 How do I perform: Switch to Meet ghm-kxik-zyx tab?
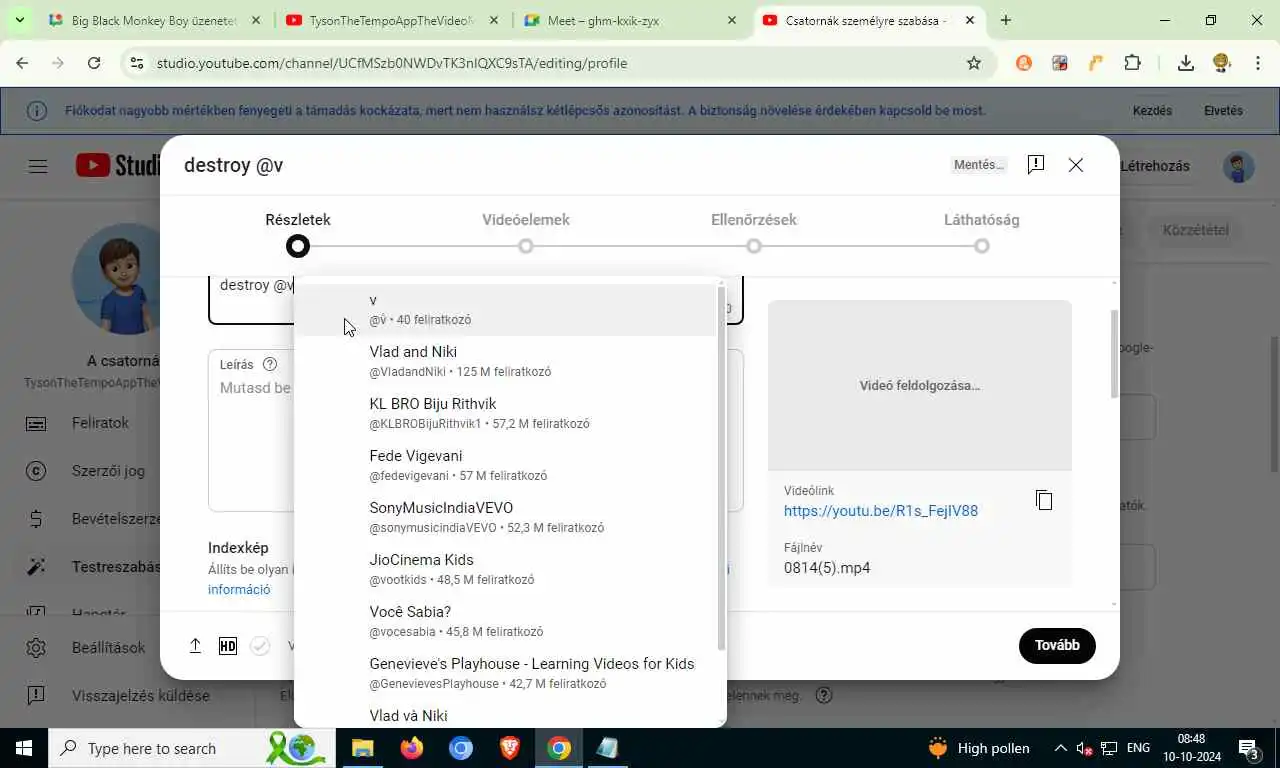tap(630, 20)
